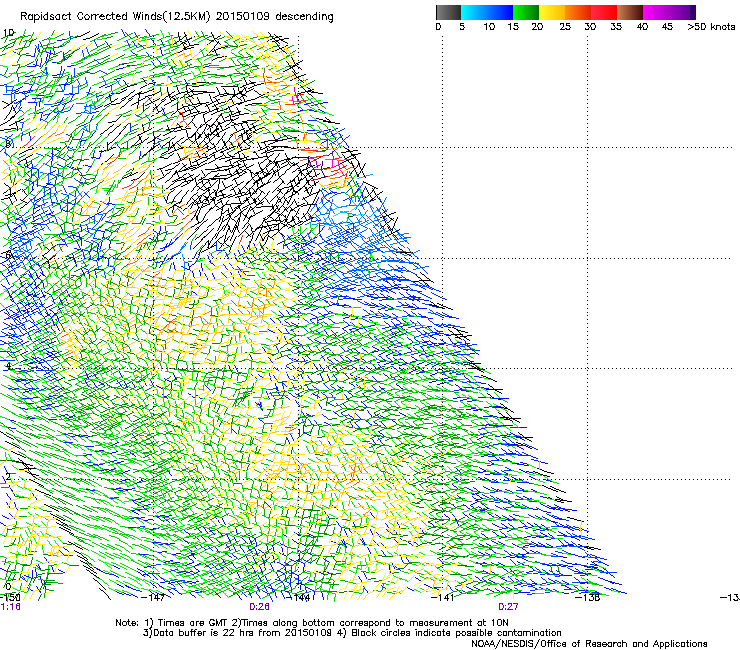Click the green 15-20 knots legend swatch
740x650 pixels.
tap(526, 12)
